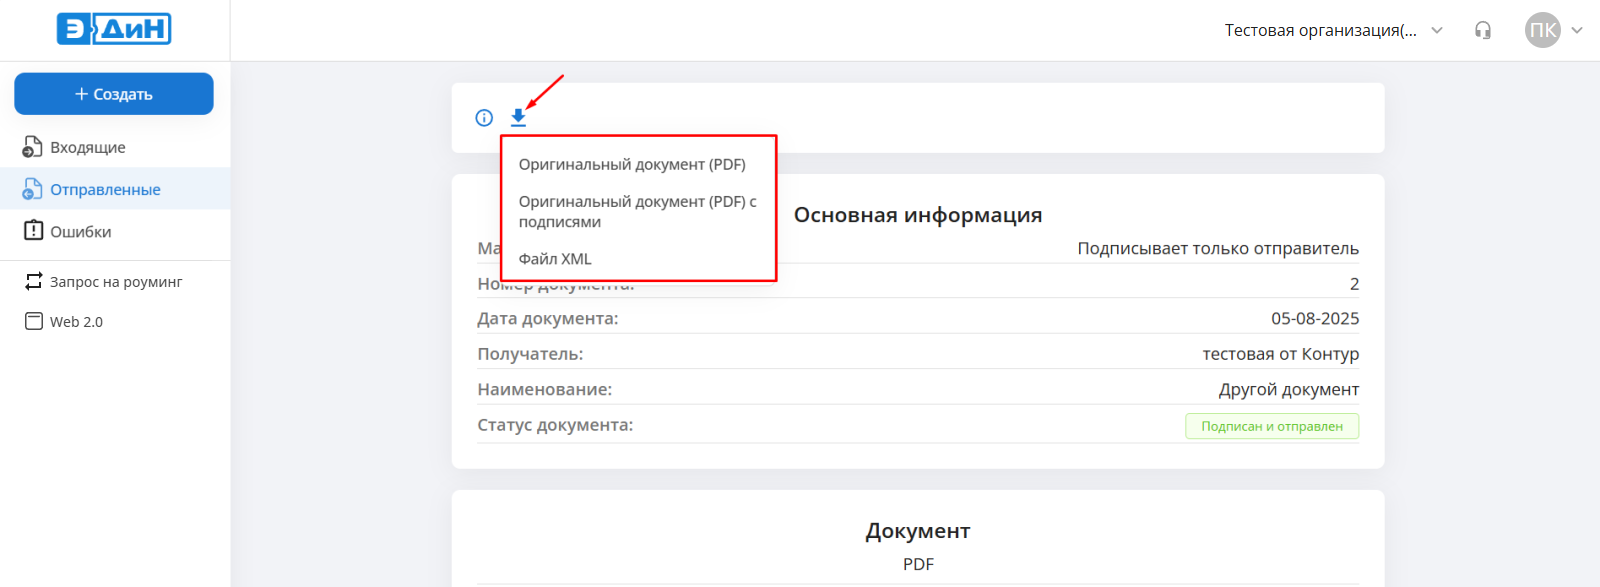Choose Оригинальный документ (PDF) с подписями

637,211
